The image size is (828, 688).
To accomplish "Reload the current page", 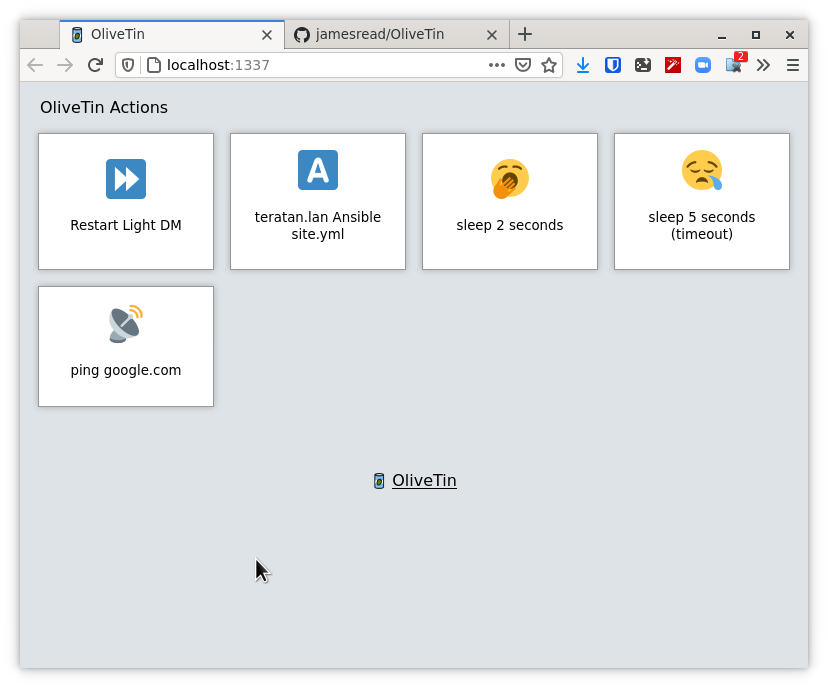I will [95, 65].
